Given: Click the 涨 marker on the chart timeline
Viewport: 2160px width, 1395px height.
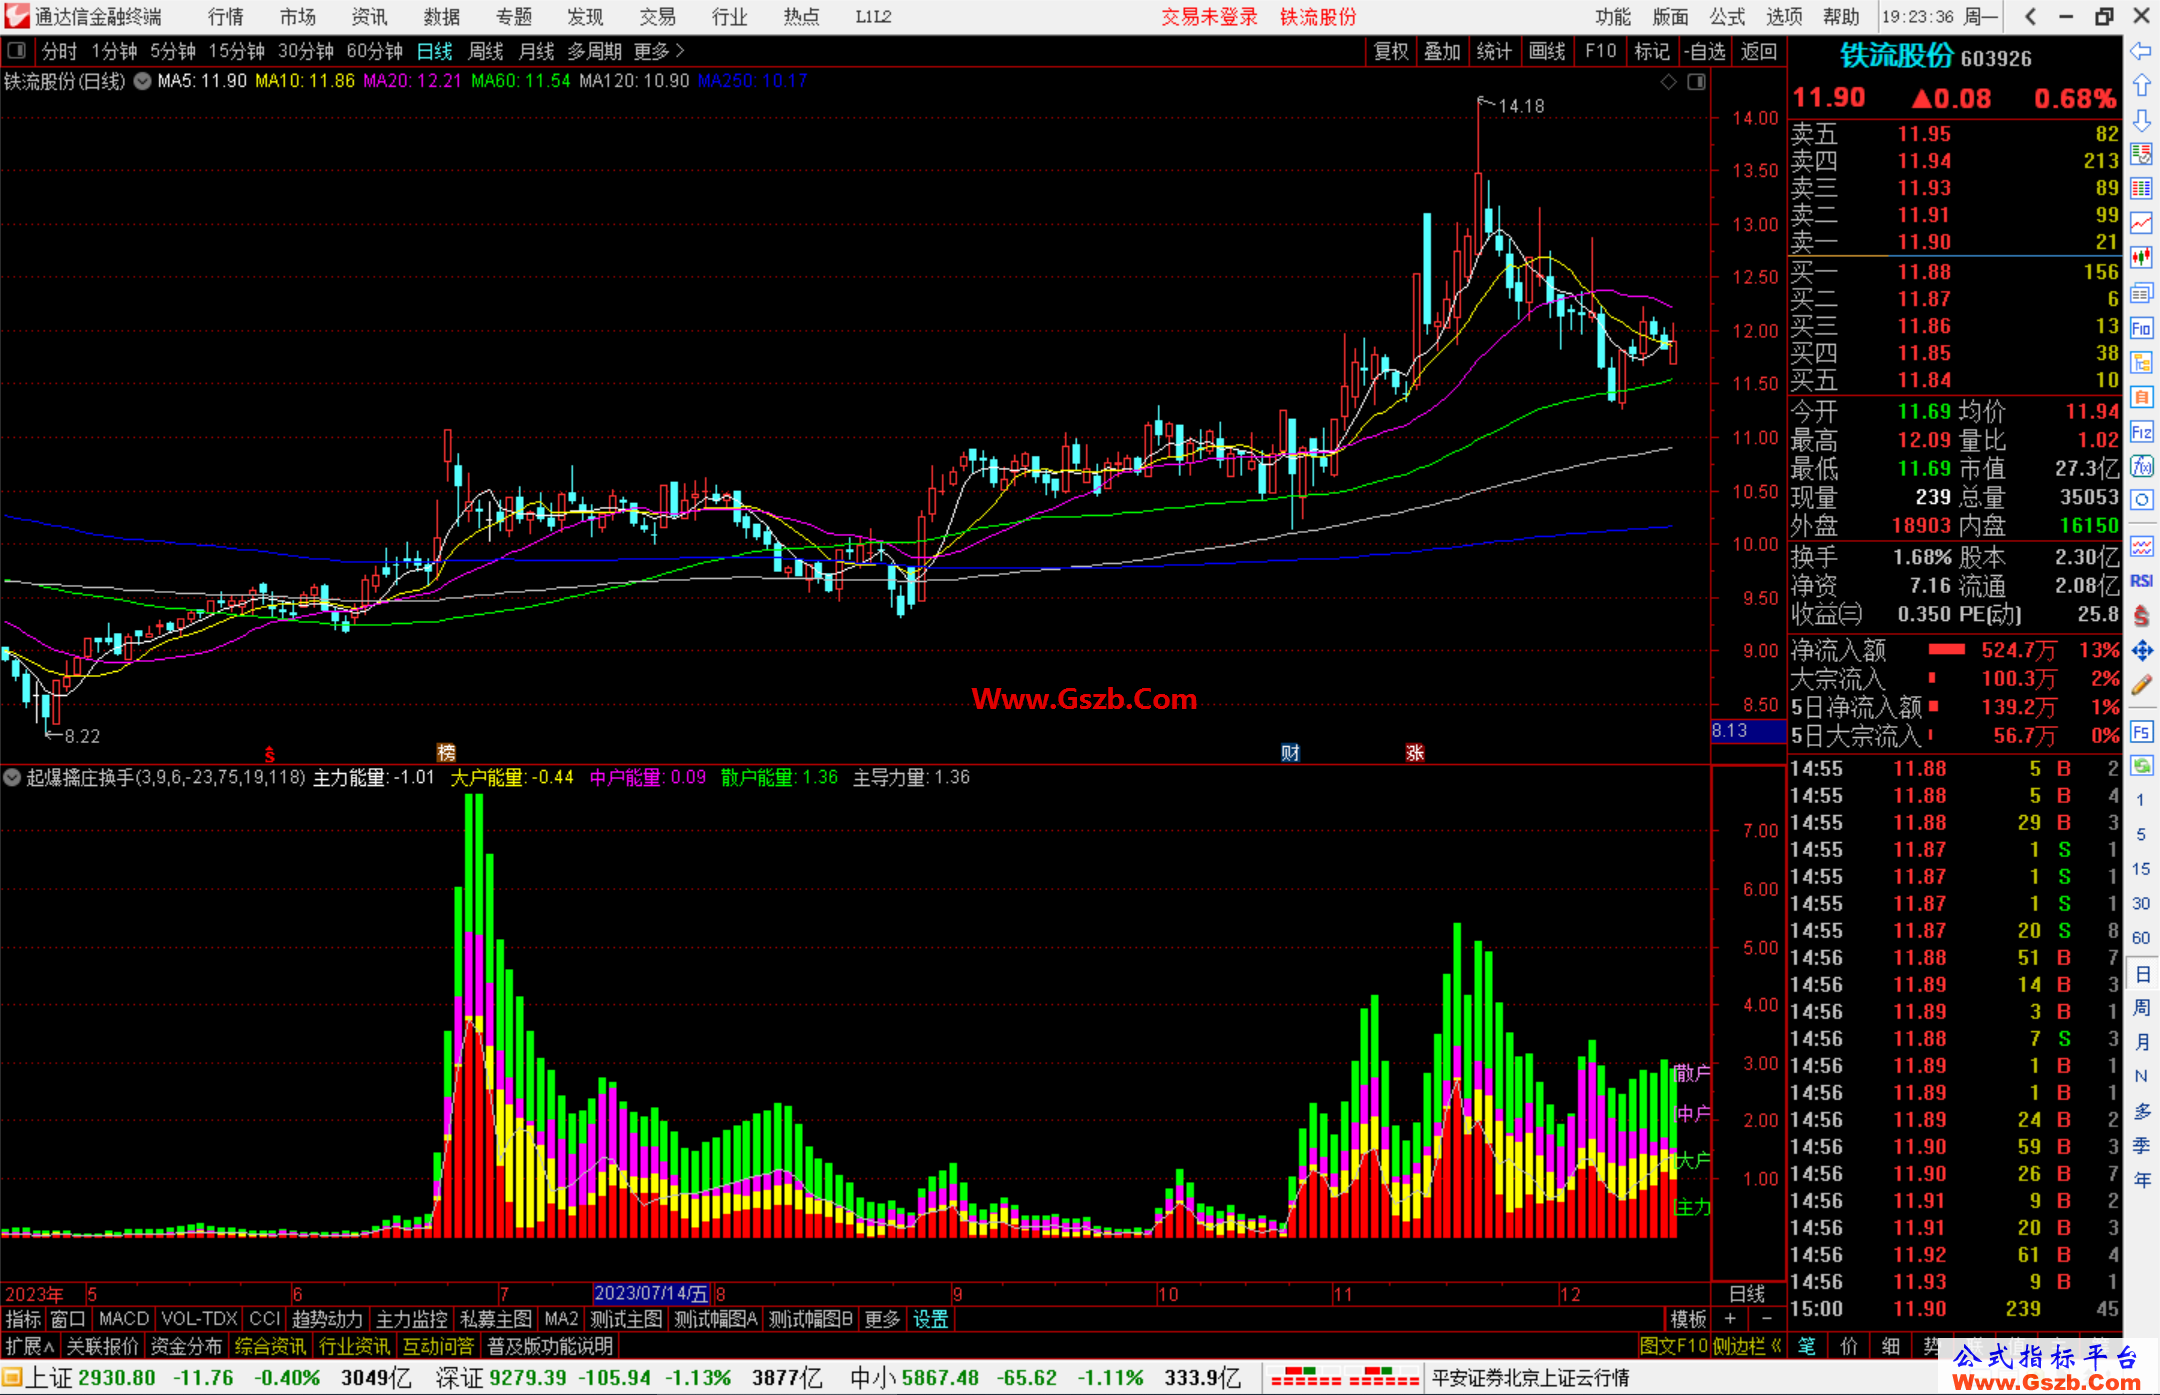Looking at the screenshot, I should tap(1414, 753).
